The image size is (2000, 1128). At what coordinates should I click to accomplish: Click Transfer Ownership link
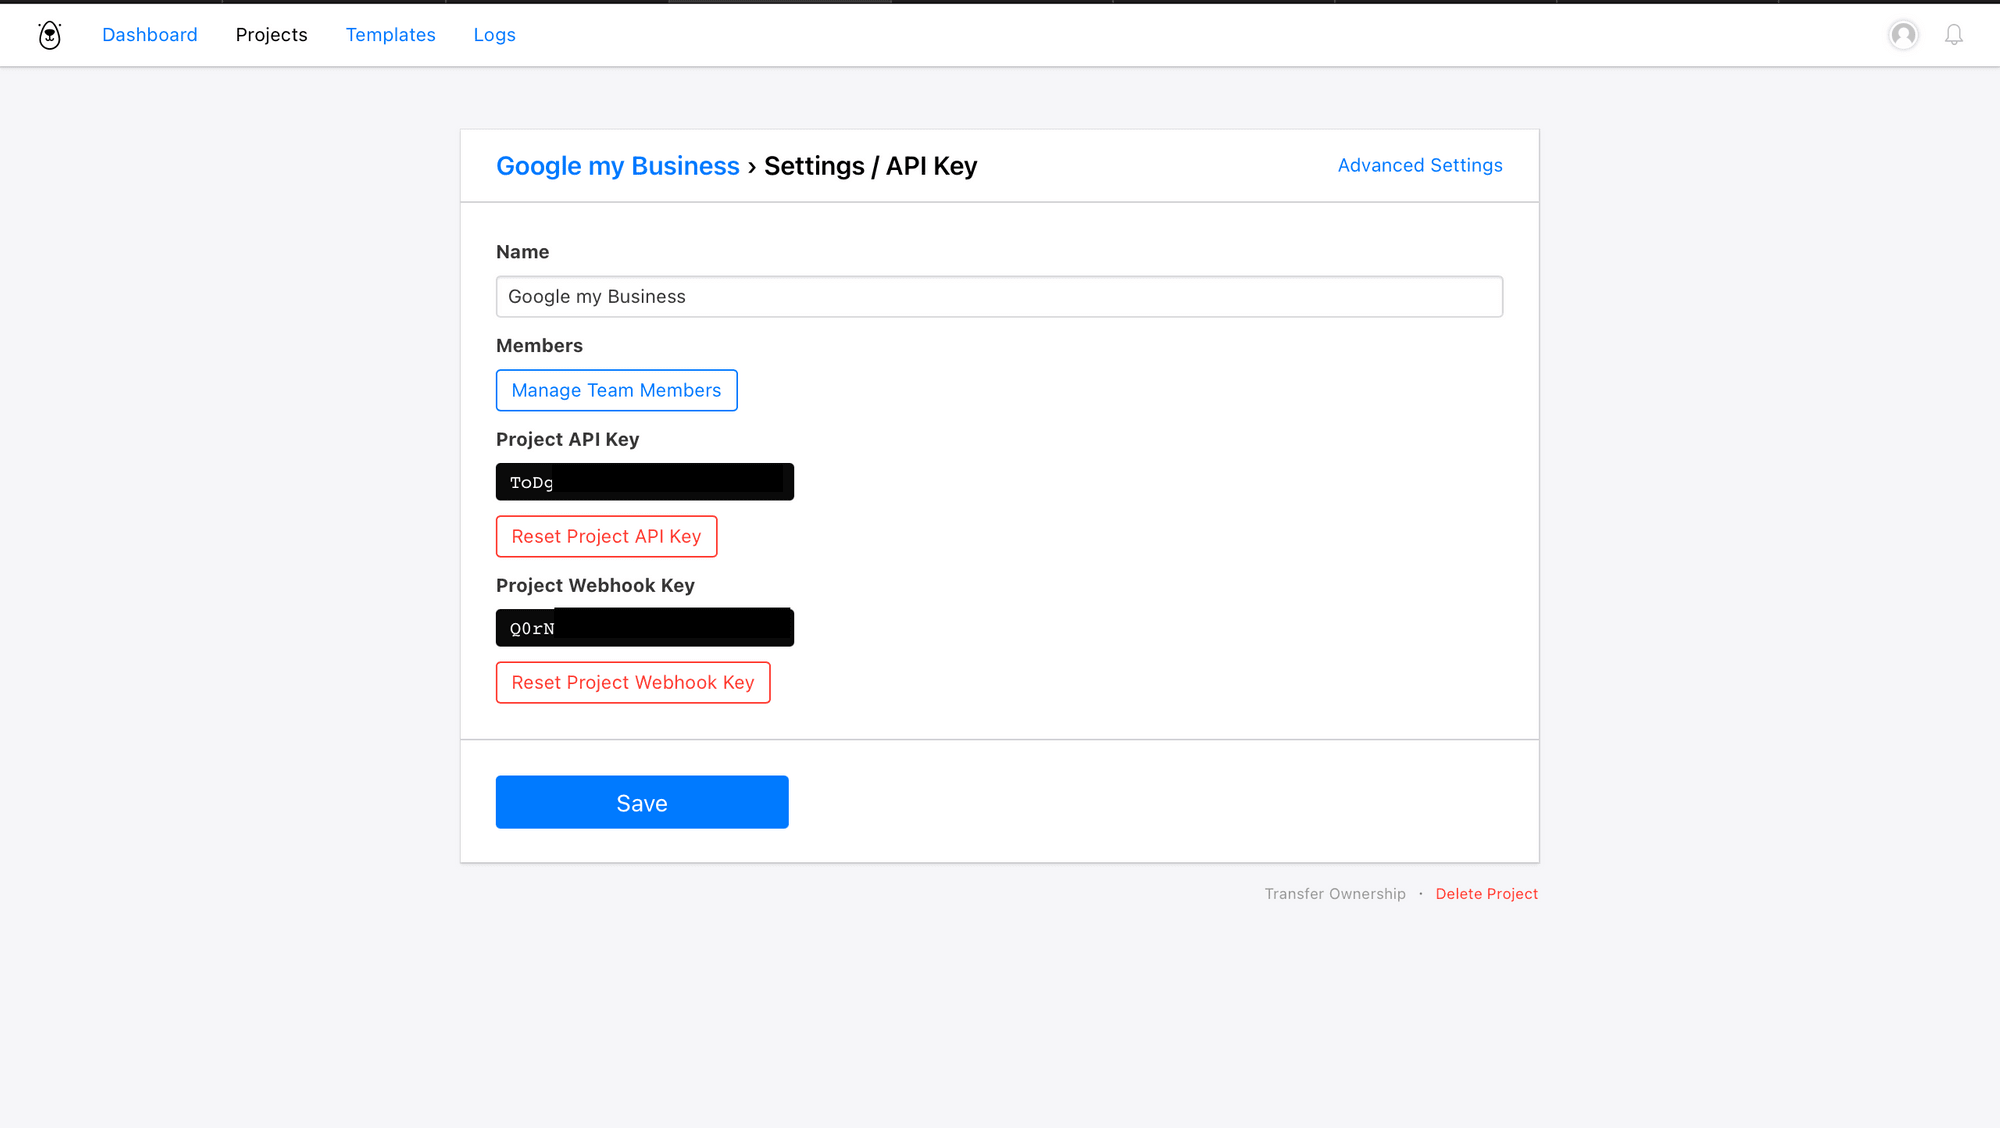pyautogui.click(x=1335, y=894)
